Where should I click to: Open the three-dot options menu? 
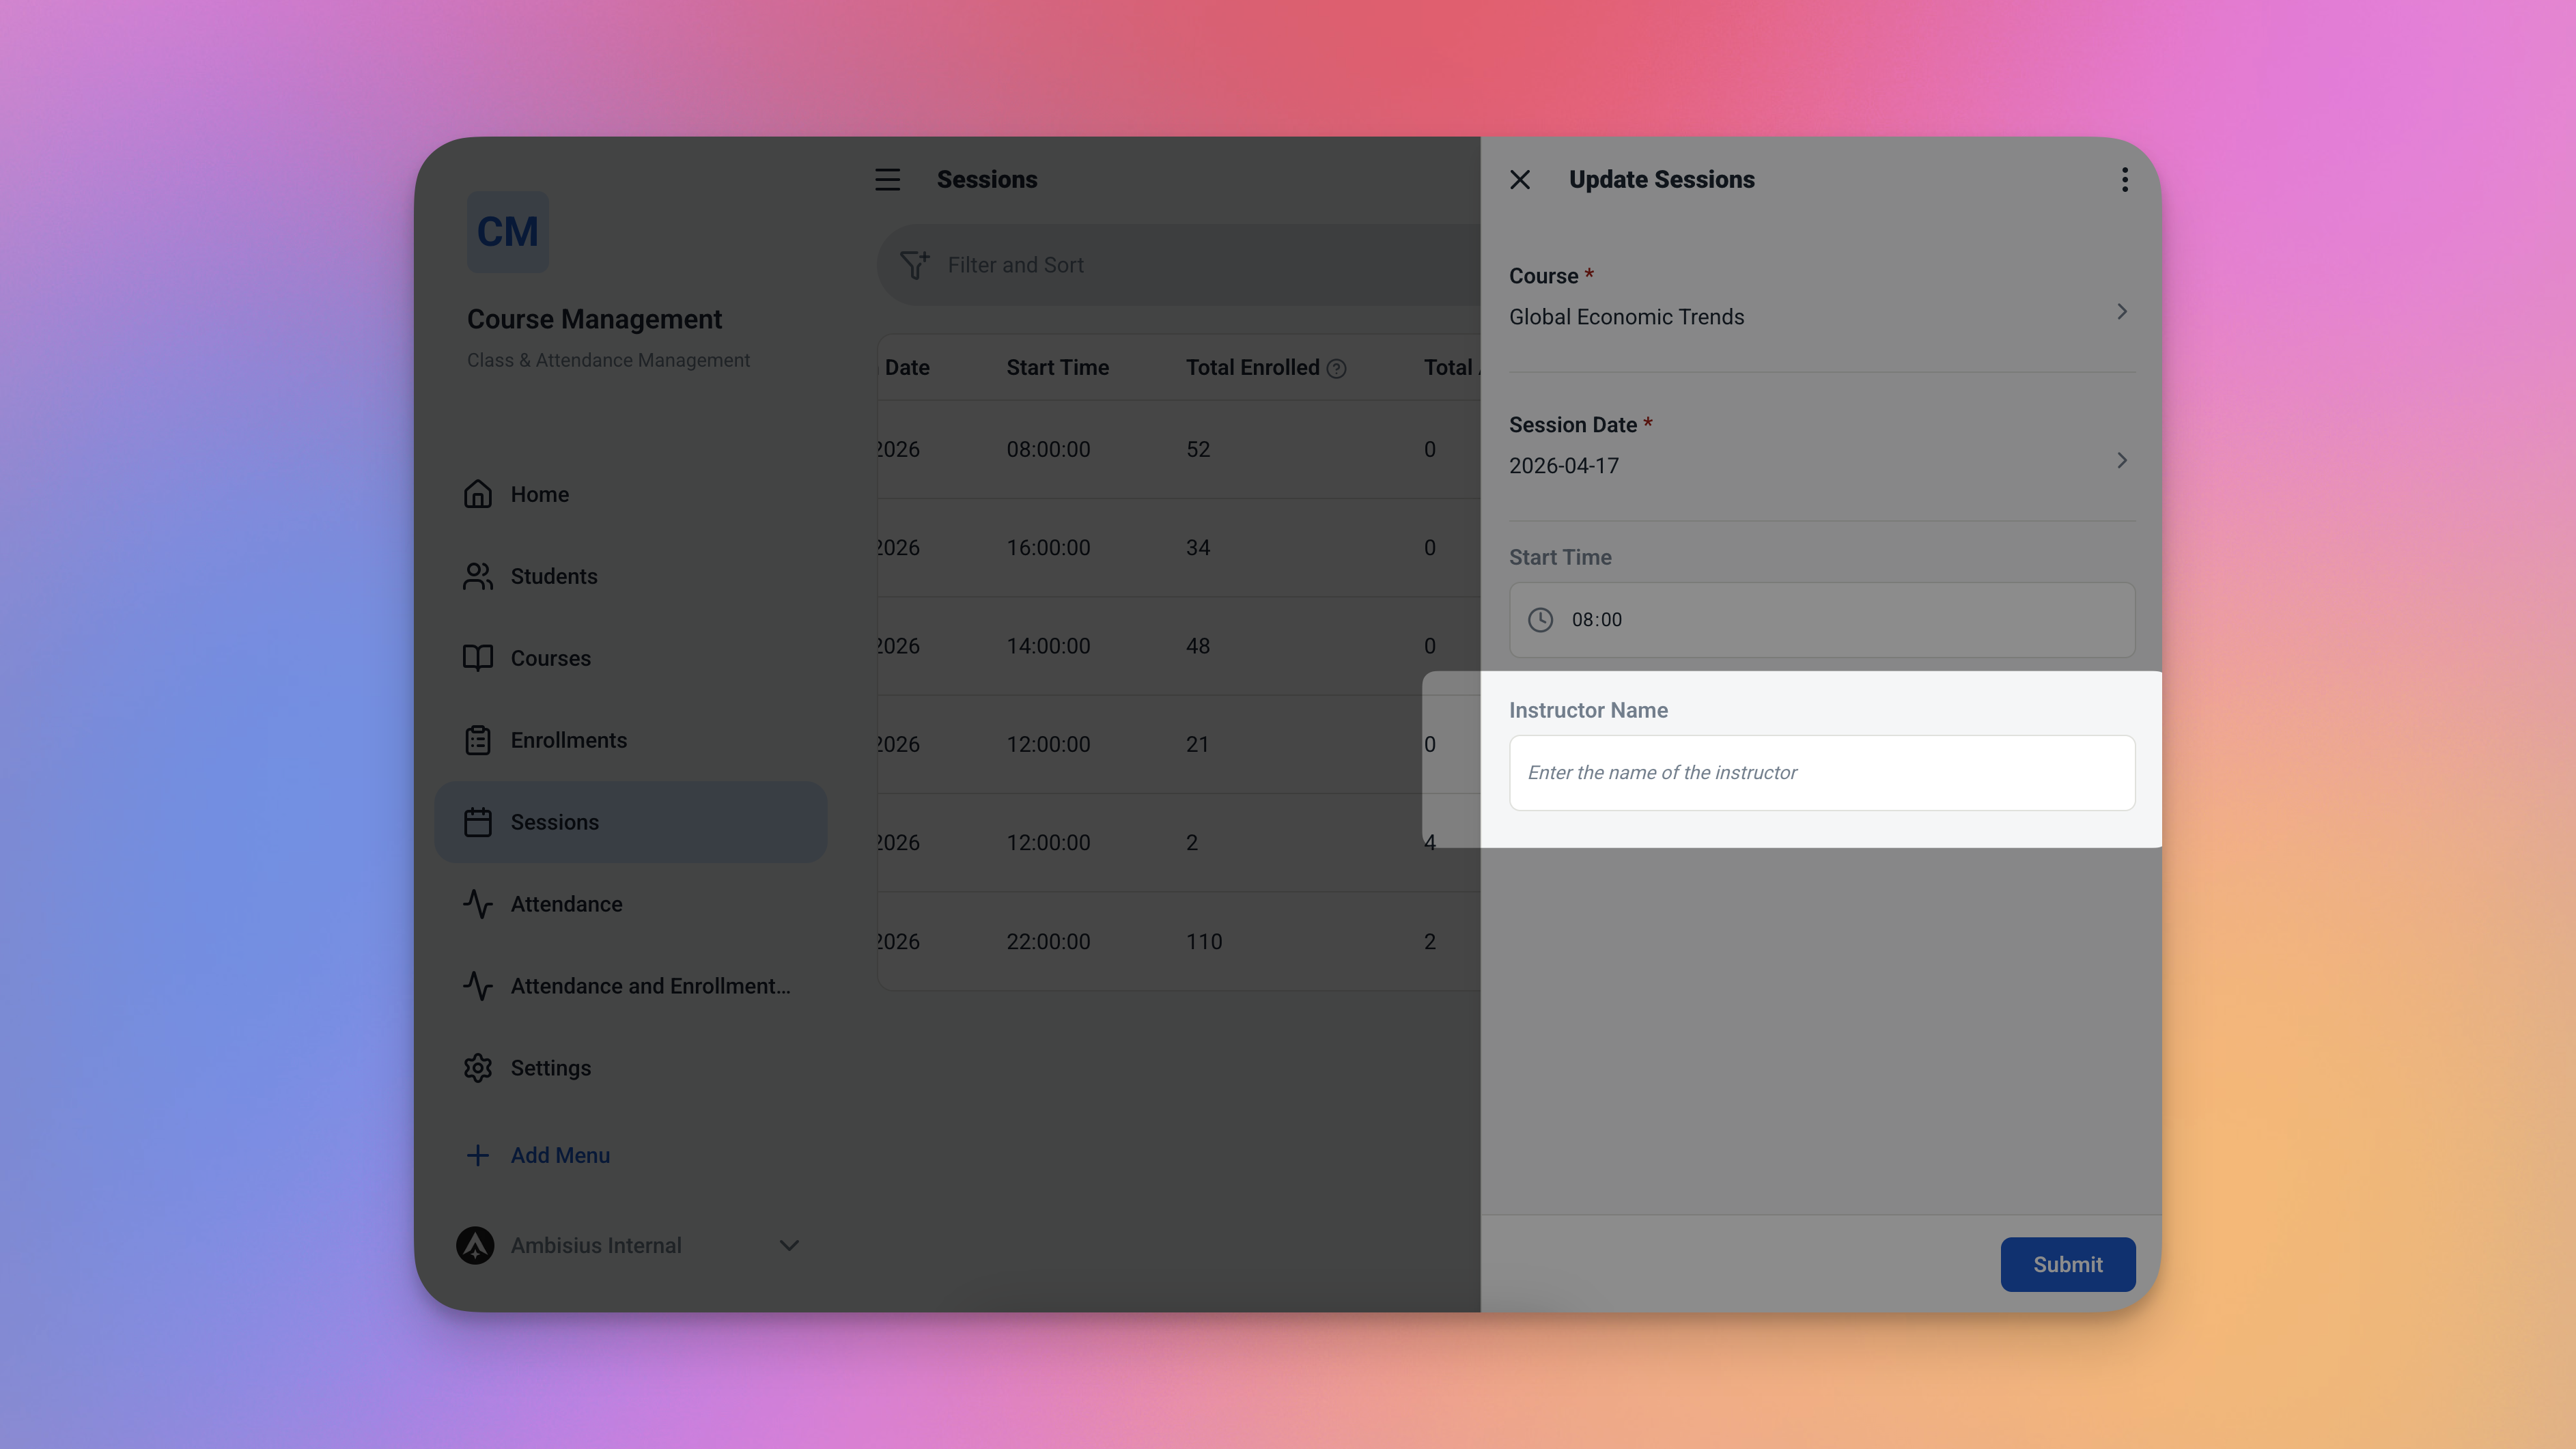(2124, 180)
